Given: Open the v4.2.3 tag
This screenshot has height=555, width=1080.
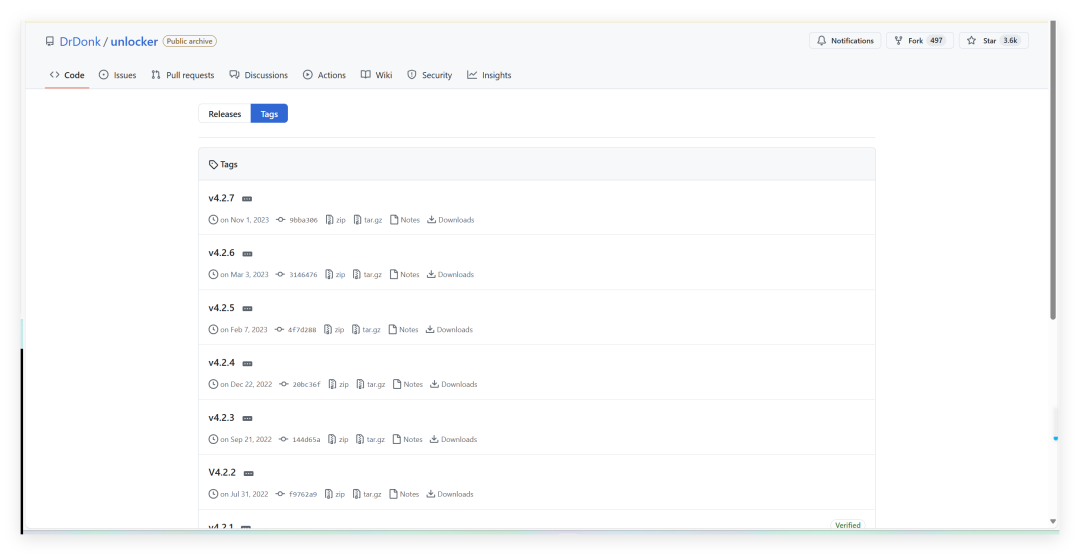Looking at the screenshot, I should (x=221, y=417).
